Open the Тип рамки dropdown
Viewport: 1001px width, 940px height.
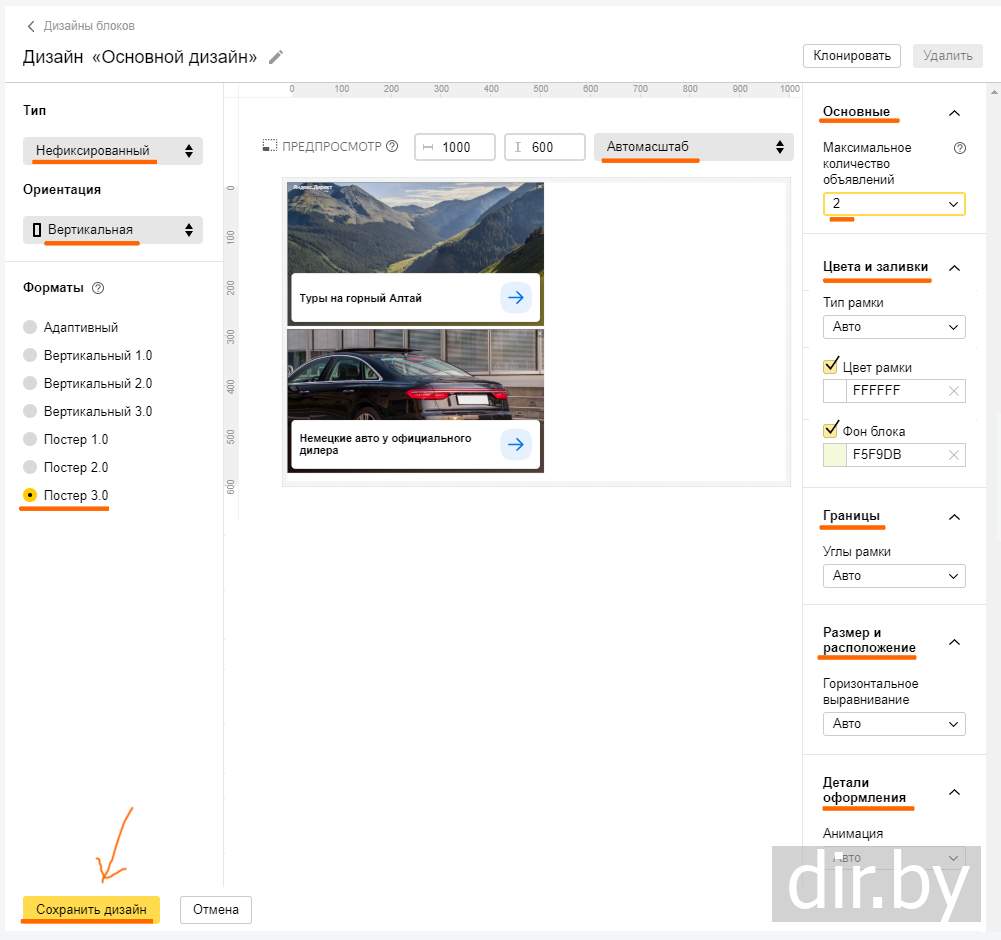pyautogui.click(x=894, y=327)
